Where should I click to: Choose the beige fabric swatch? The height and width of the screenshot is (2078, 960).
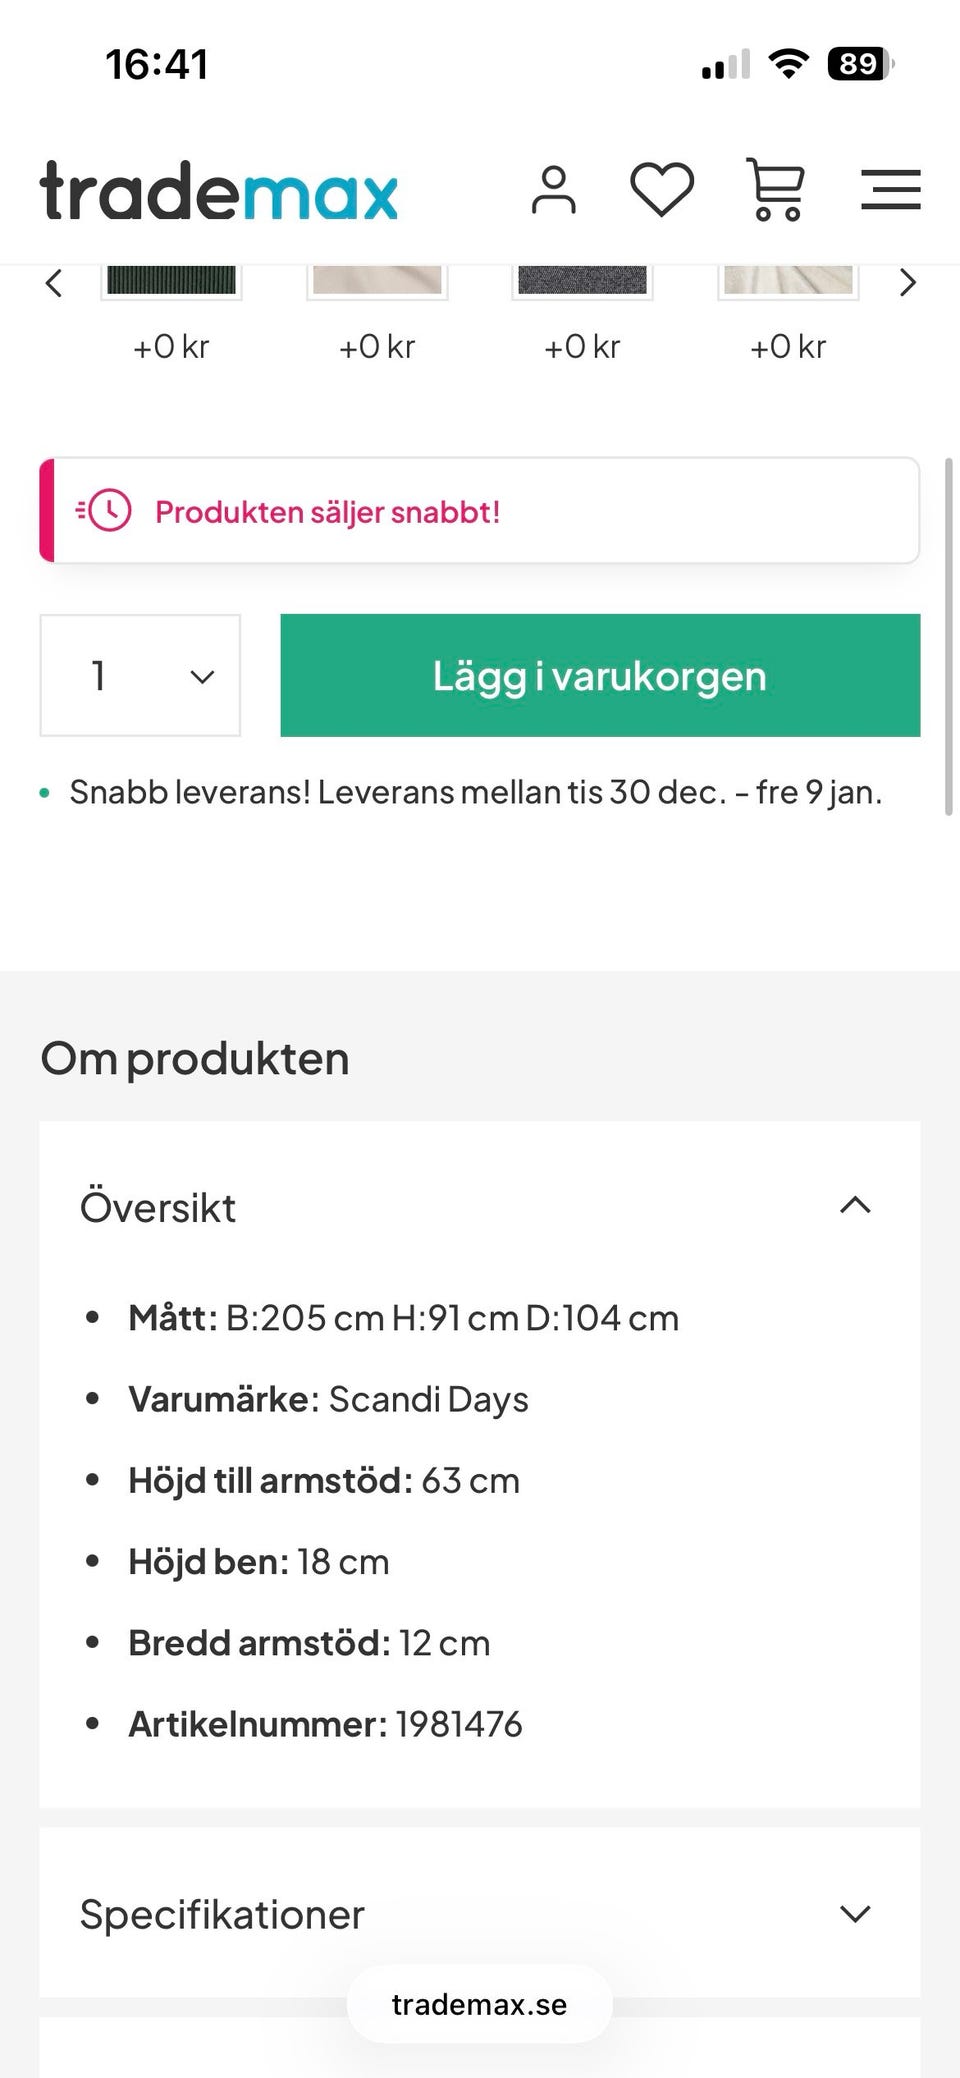point(377,280)
